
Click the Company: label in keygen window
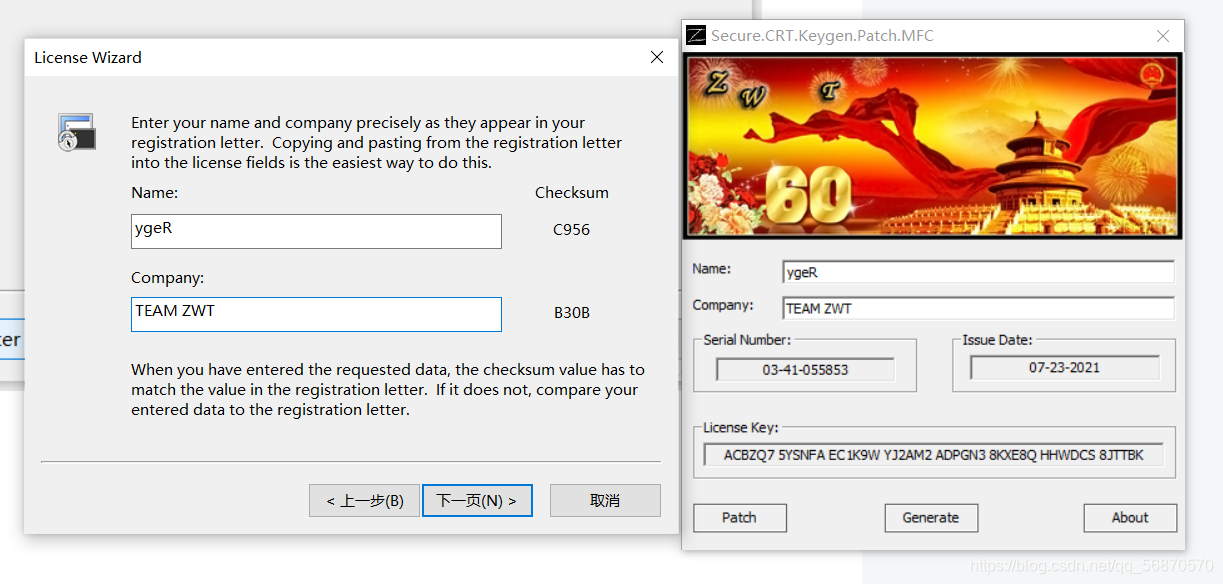(723, 305)
